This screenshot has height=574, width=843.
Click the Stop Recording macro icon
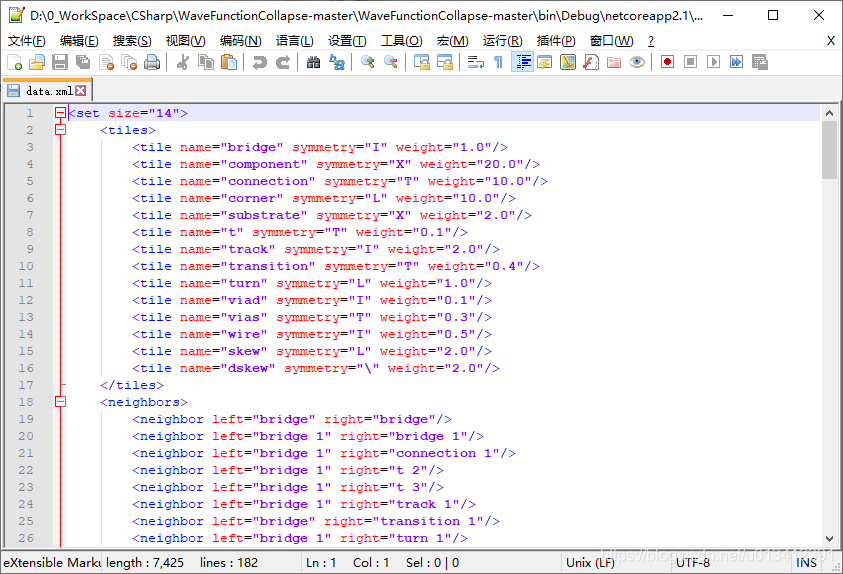pos(691,62)
